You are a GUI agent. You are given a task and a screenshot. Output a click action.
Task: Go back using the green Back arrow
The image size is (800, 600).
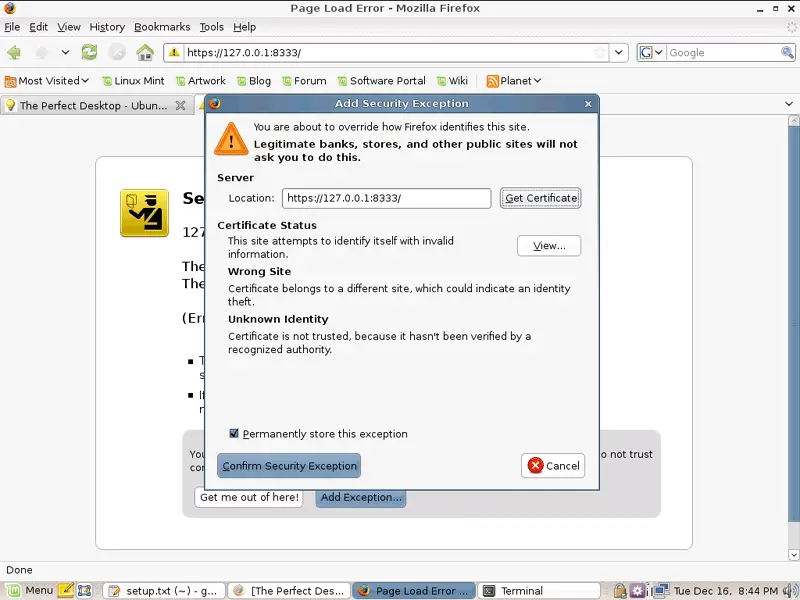click(14, 52)
